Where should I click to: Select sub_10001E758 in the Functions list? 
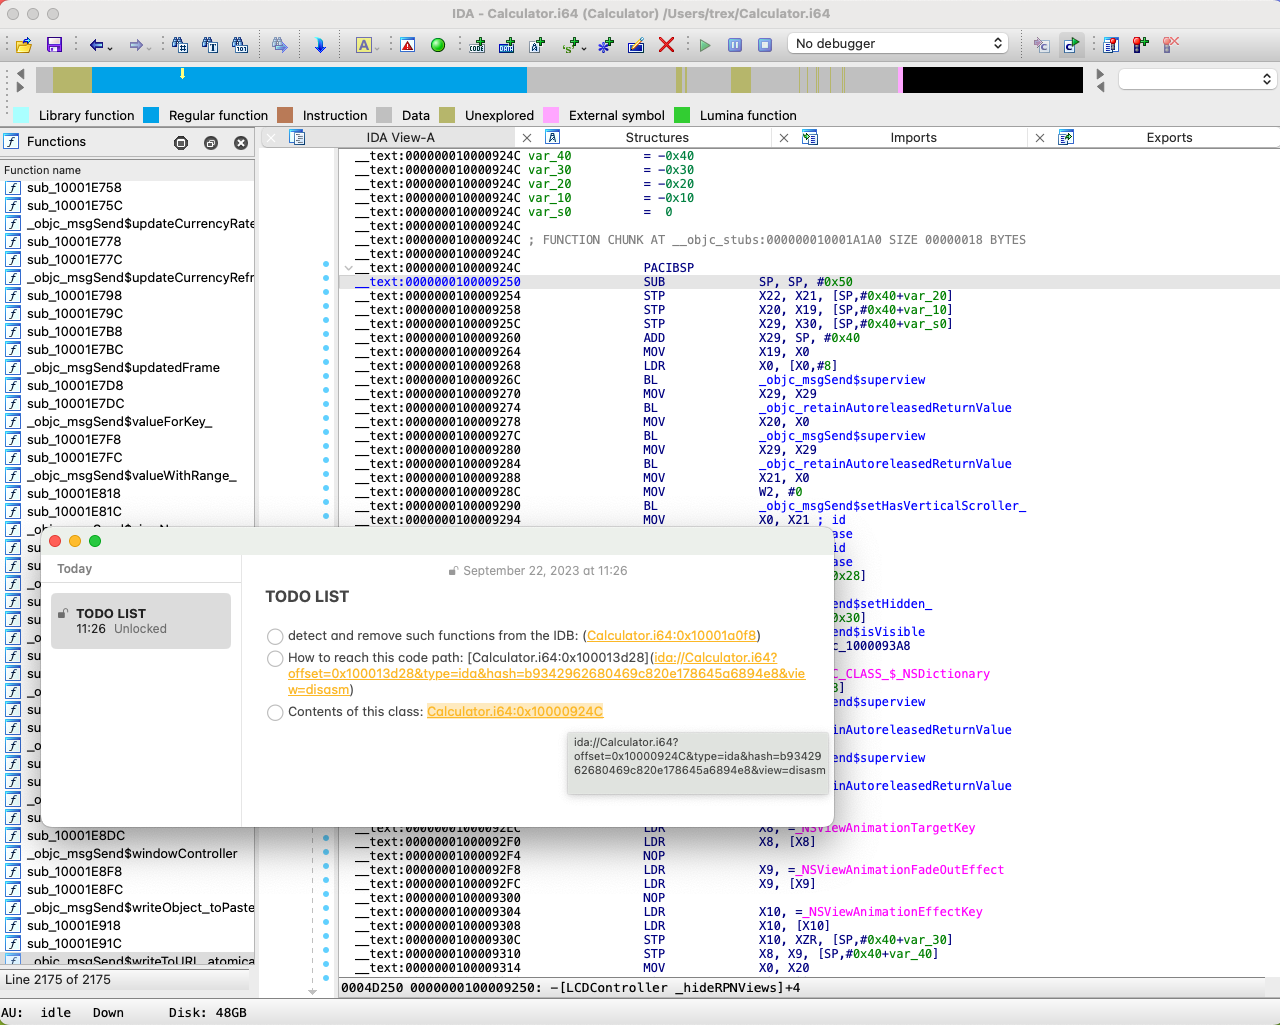coord(74,188)
